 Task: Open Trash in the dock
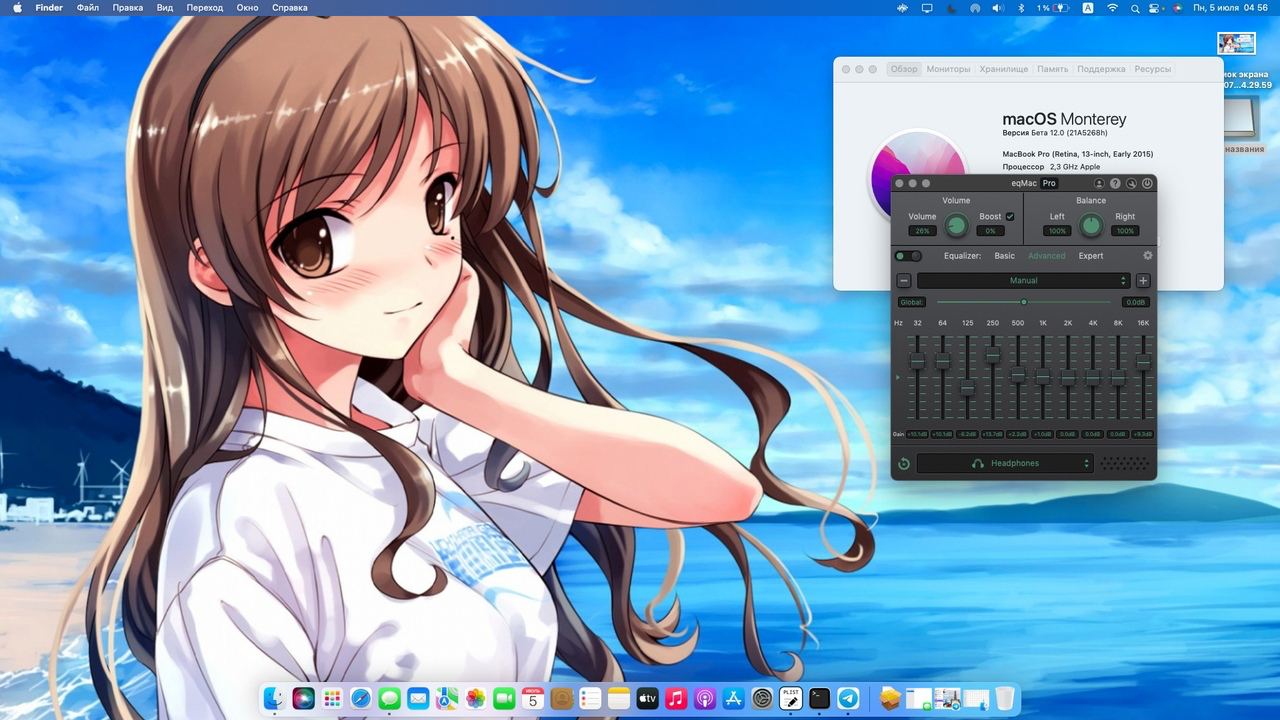point(1005,699)
